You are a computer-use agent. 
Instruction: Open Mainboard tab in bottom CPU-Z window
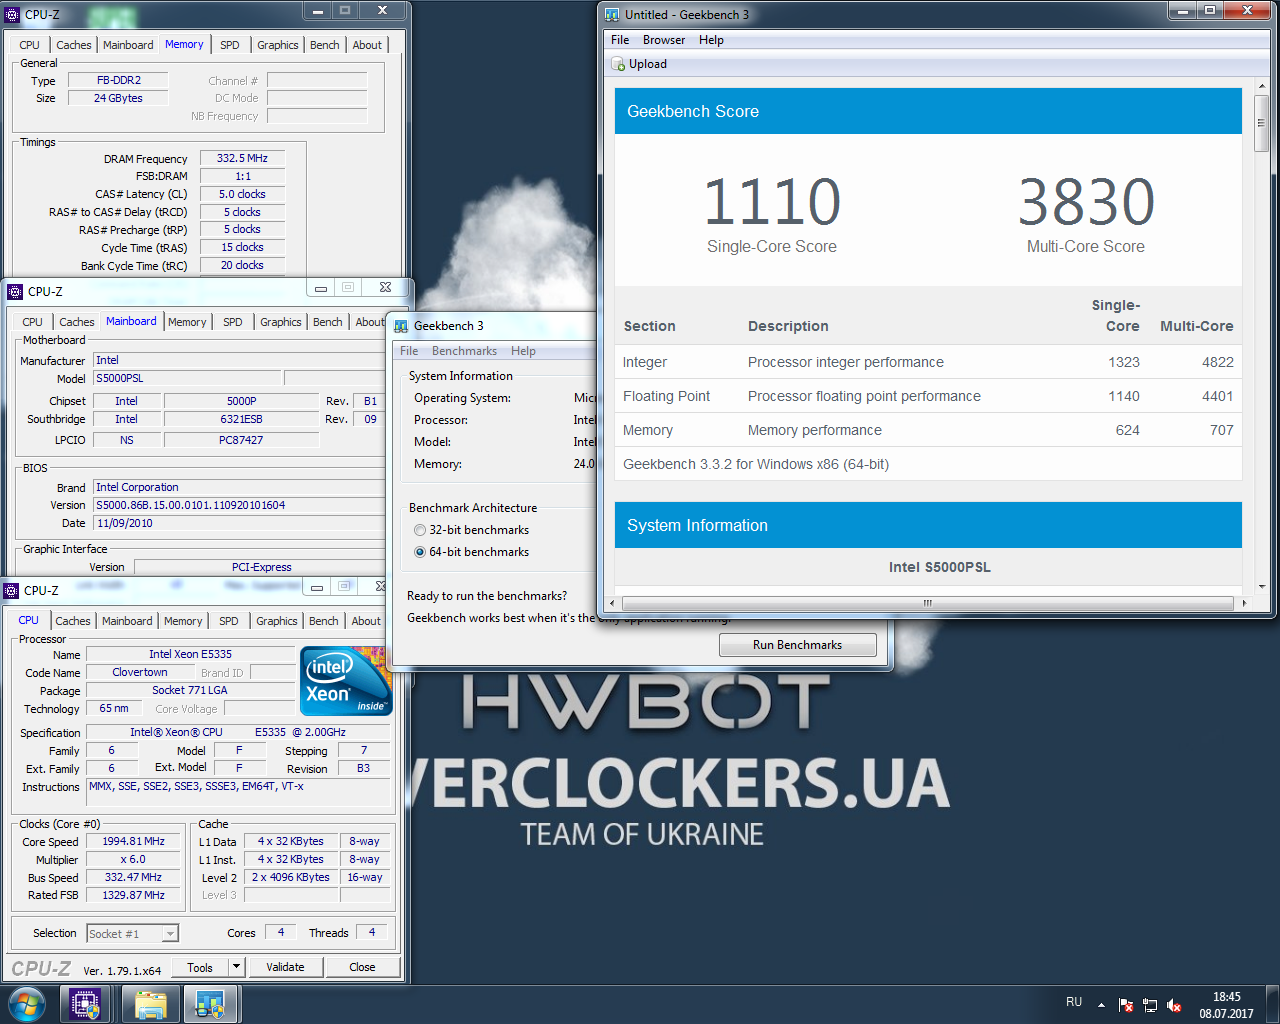coord(127,621)
